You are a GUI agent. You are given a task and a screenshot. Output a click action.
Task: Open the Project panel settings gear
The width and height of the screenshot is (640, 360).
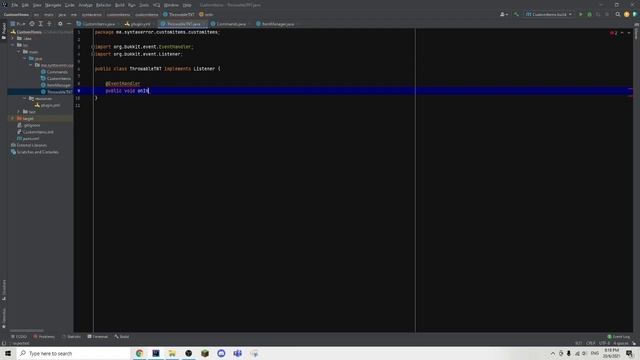pyautogui.click(x=60, y=24)
